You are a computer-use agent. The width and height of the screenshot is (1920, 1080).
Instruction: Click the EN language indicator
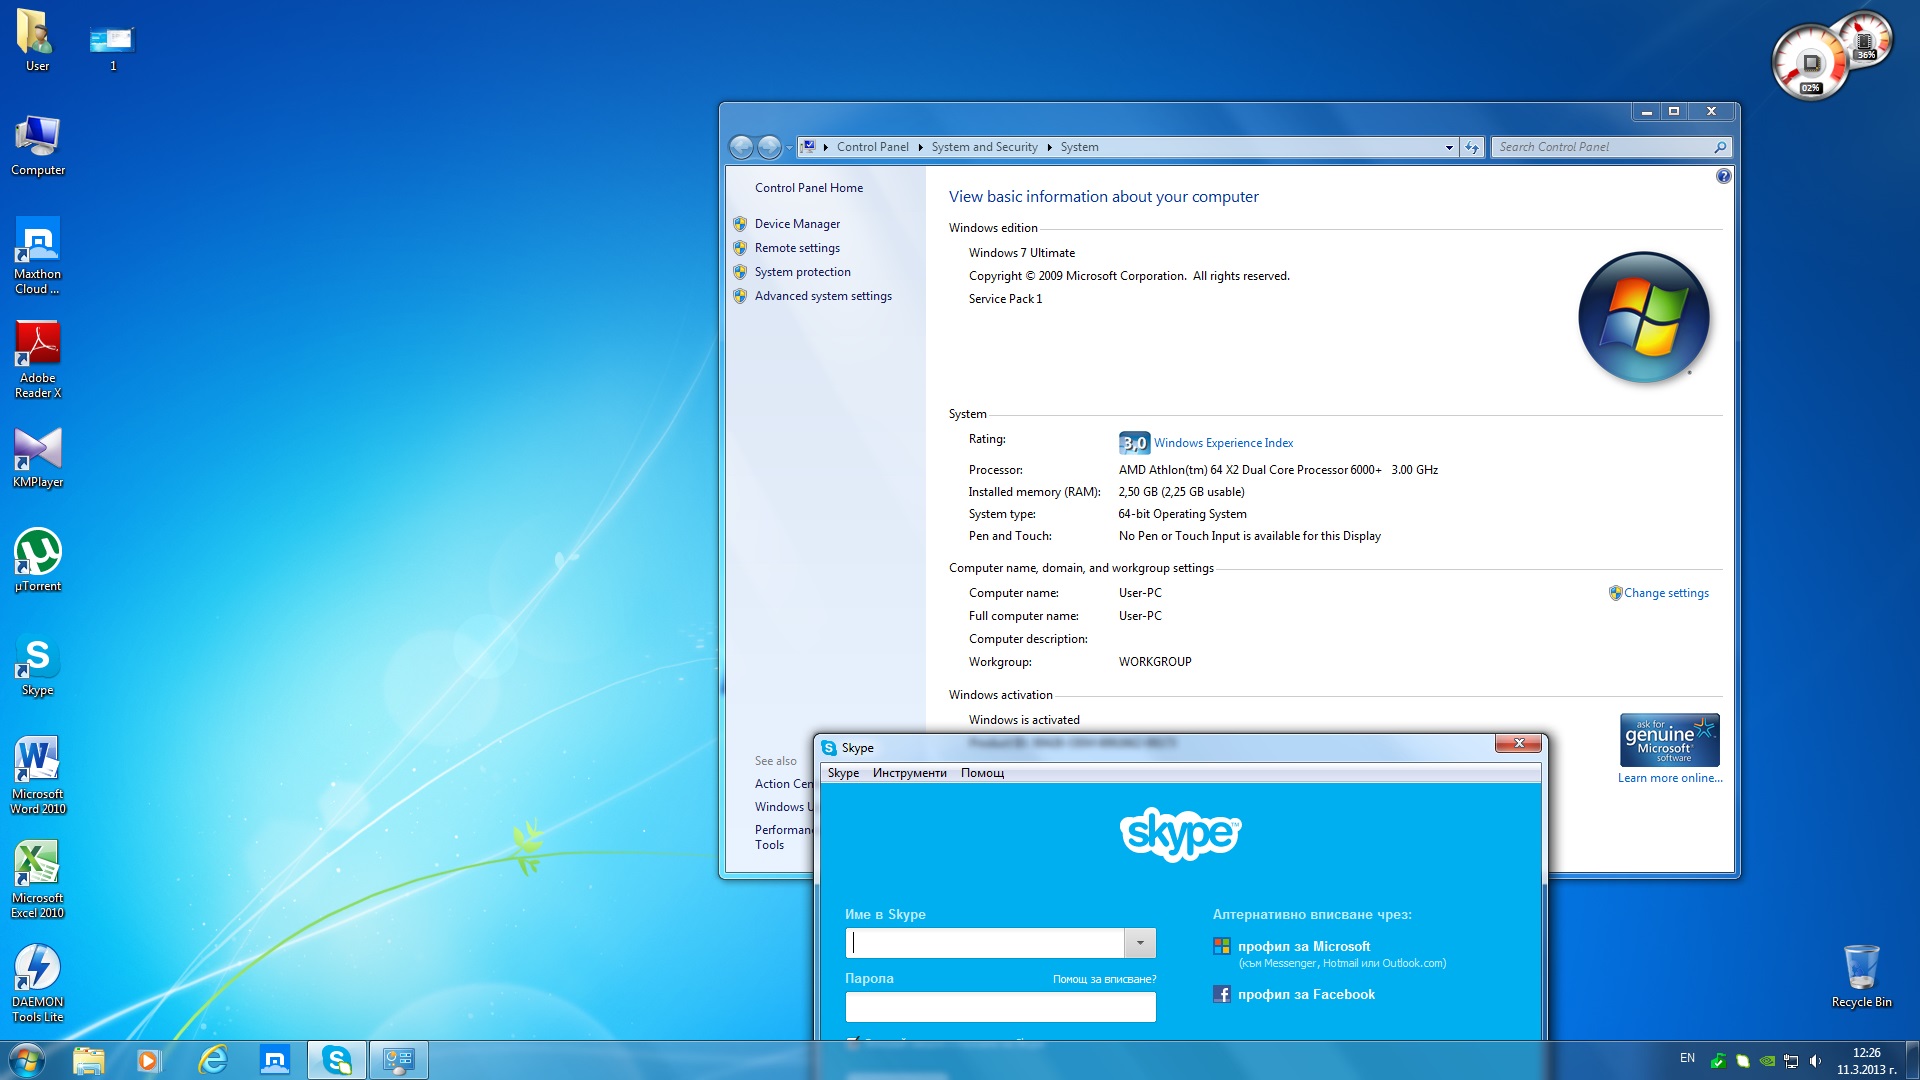pos(1687,1058)
